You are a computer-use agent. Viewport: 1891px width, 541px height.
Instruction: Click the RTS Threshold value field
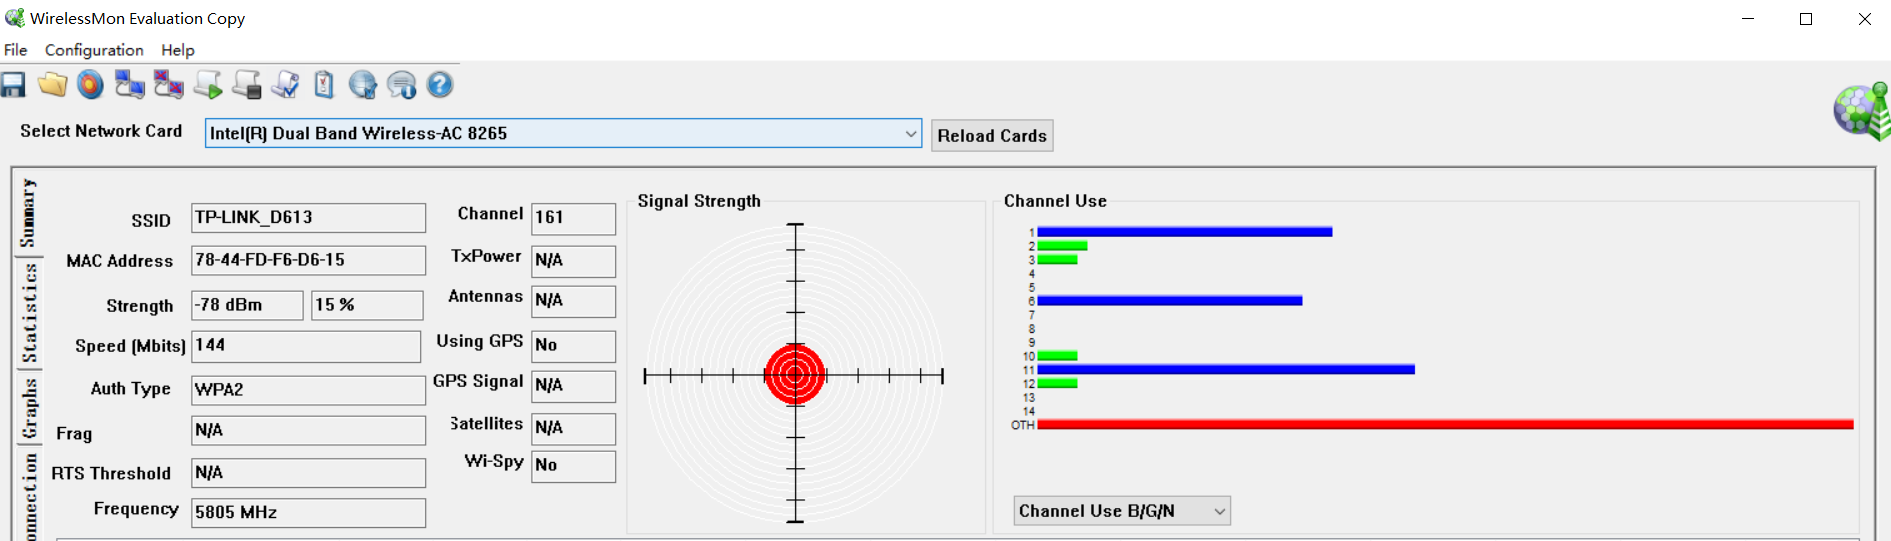(x=308, y=473)
